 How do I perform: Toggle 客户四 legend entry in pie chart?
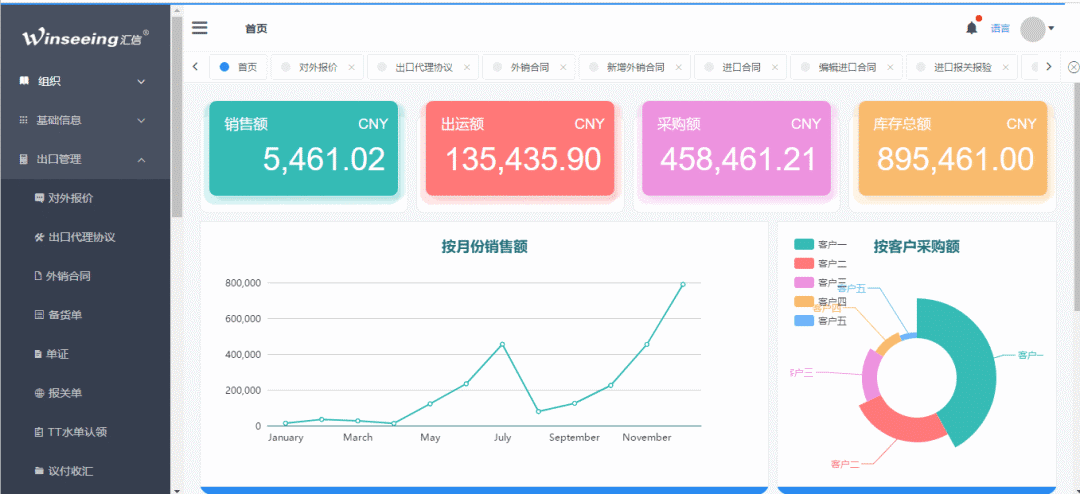(820, 302)
